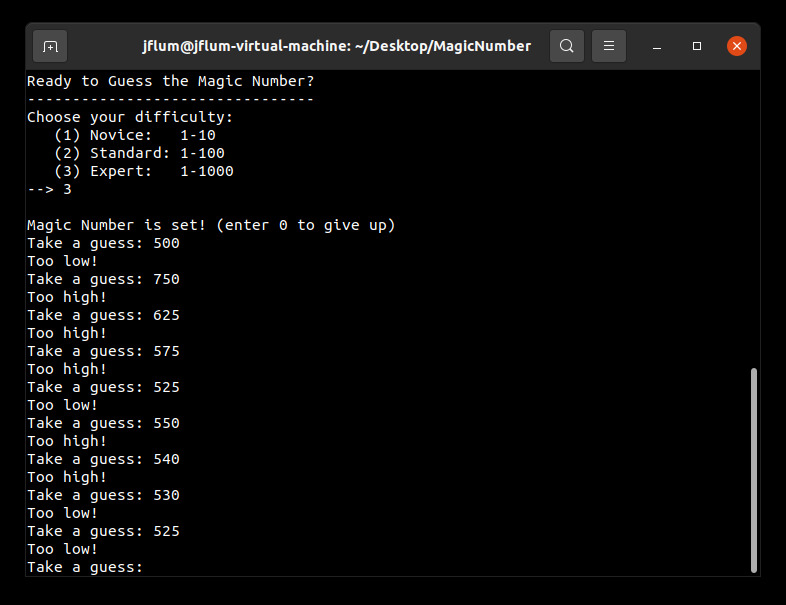The height and width of the screenshot is (605, 786).
Task: Minimize the terminal window
Action: tap(657, 46)
